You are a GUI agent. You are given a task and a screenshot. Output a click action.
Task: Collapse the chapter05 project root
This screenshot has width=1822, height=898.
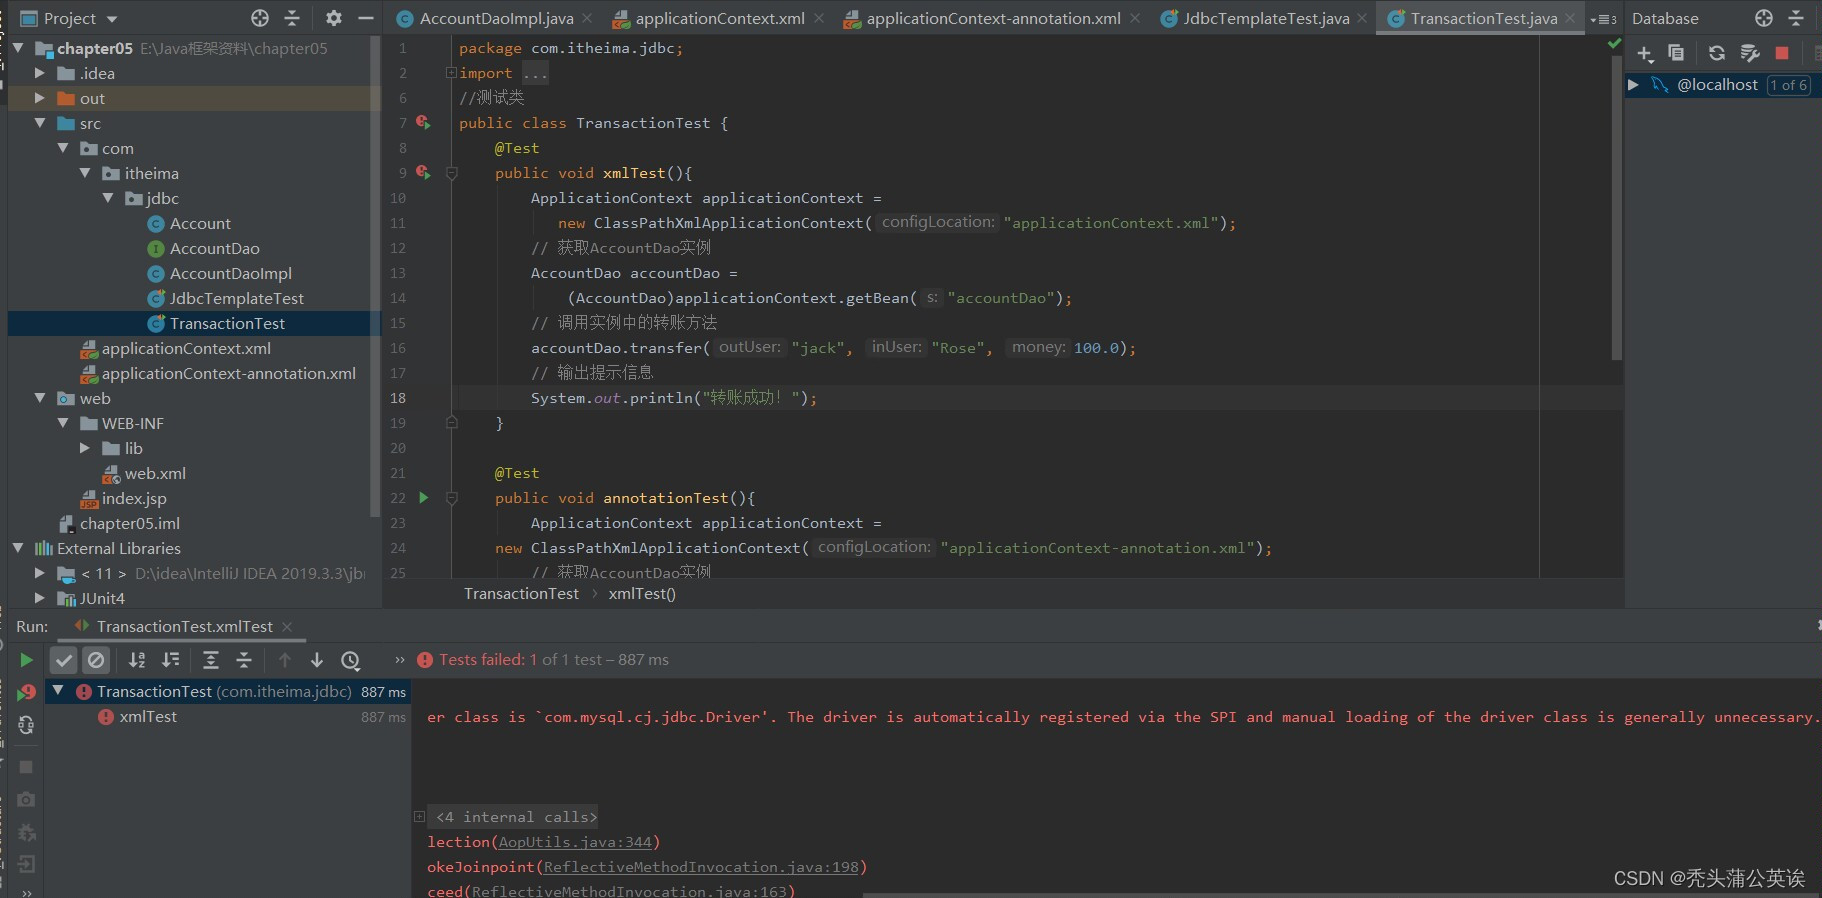click(x=18, y=48)
